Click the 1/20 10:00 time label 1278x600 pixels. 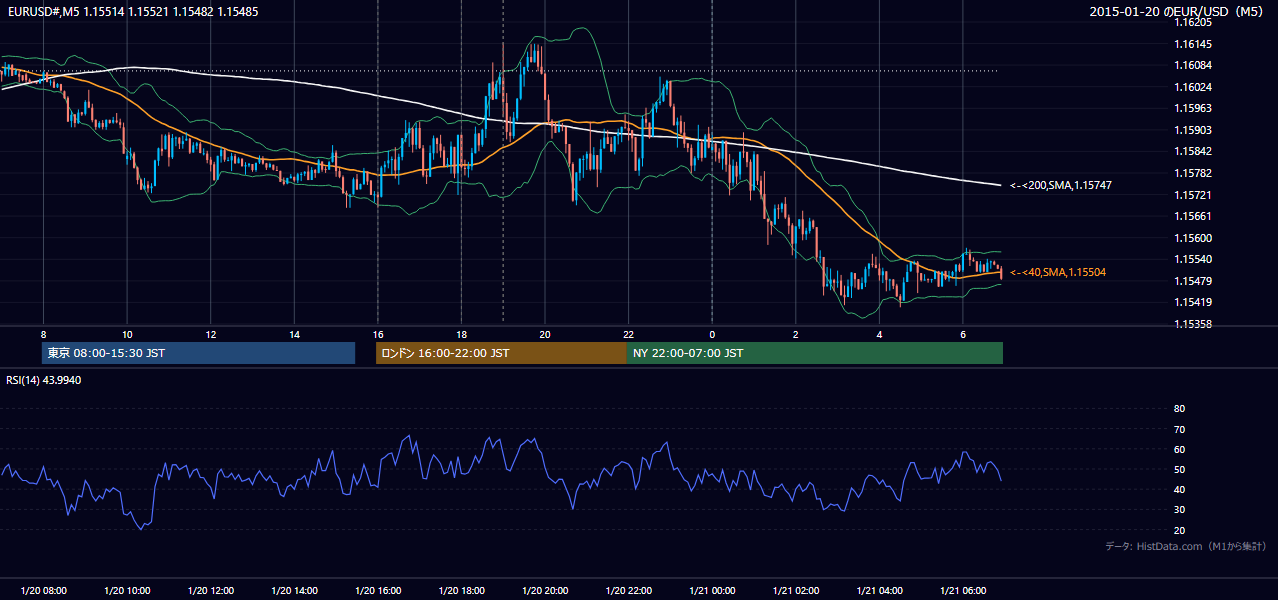coord(127,590)
